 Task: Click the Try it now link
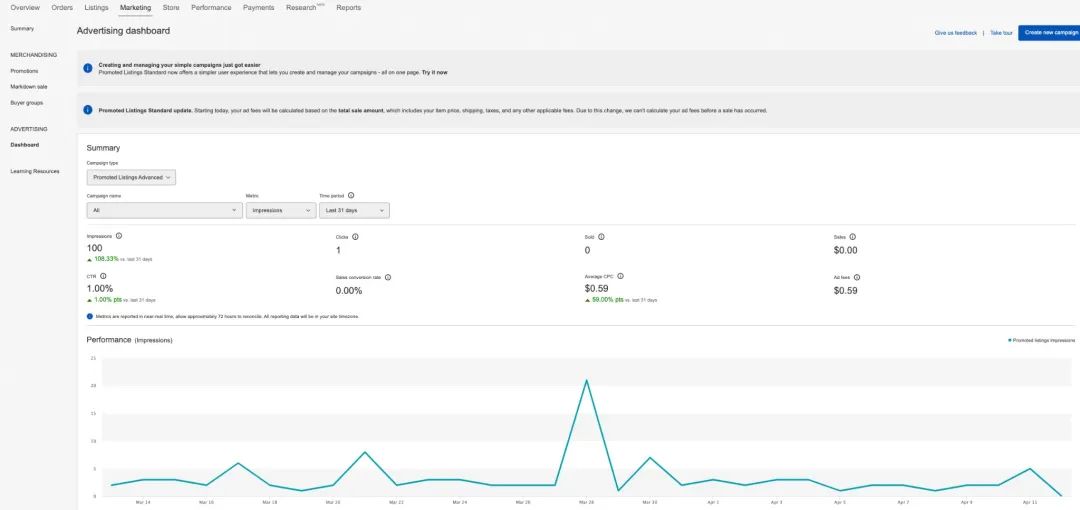tap(434, 73)
